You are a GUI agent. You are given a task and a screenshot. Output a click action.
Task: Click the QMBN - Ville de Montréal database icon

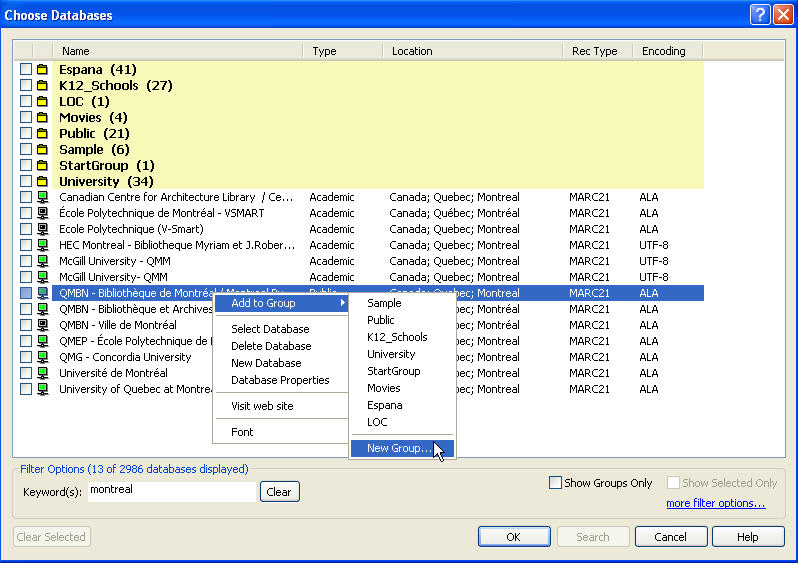pos(43,325)
